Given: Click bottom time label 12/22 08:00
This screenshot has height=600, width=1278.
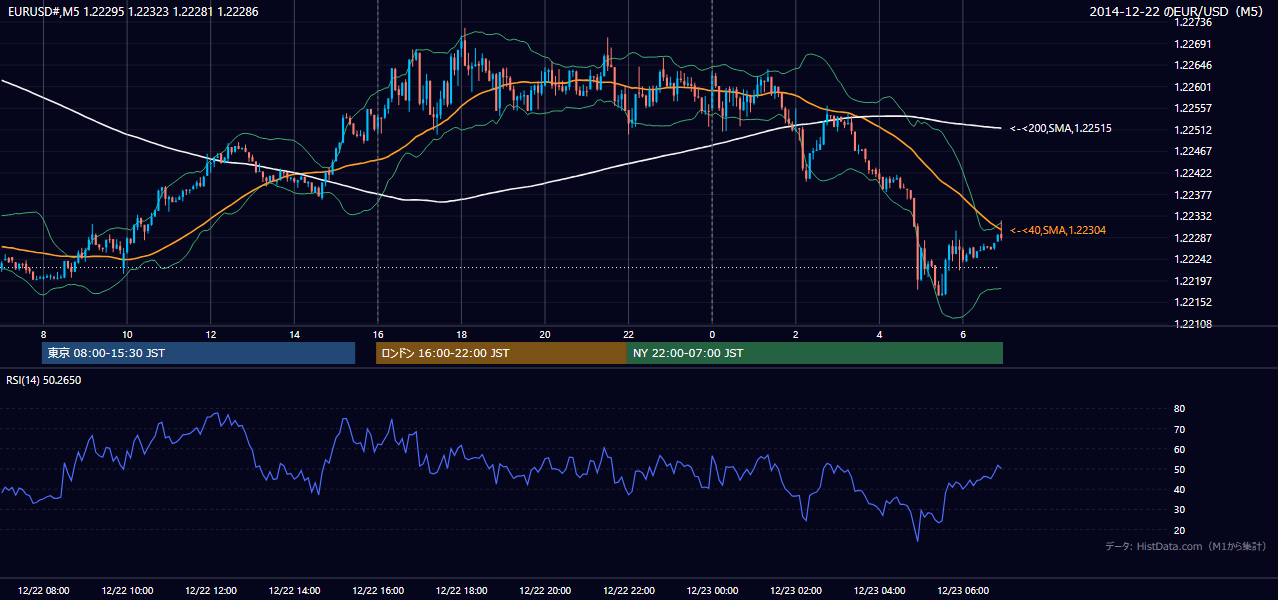Looking at the screenshot, I should 44,591.
